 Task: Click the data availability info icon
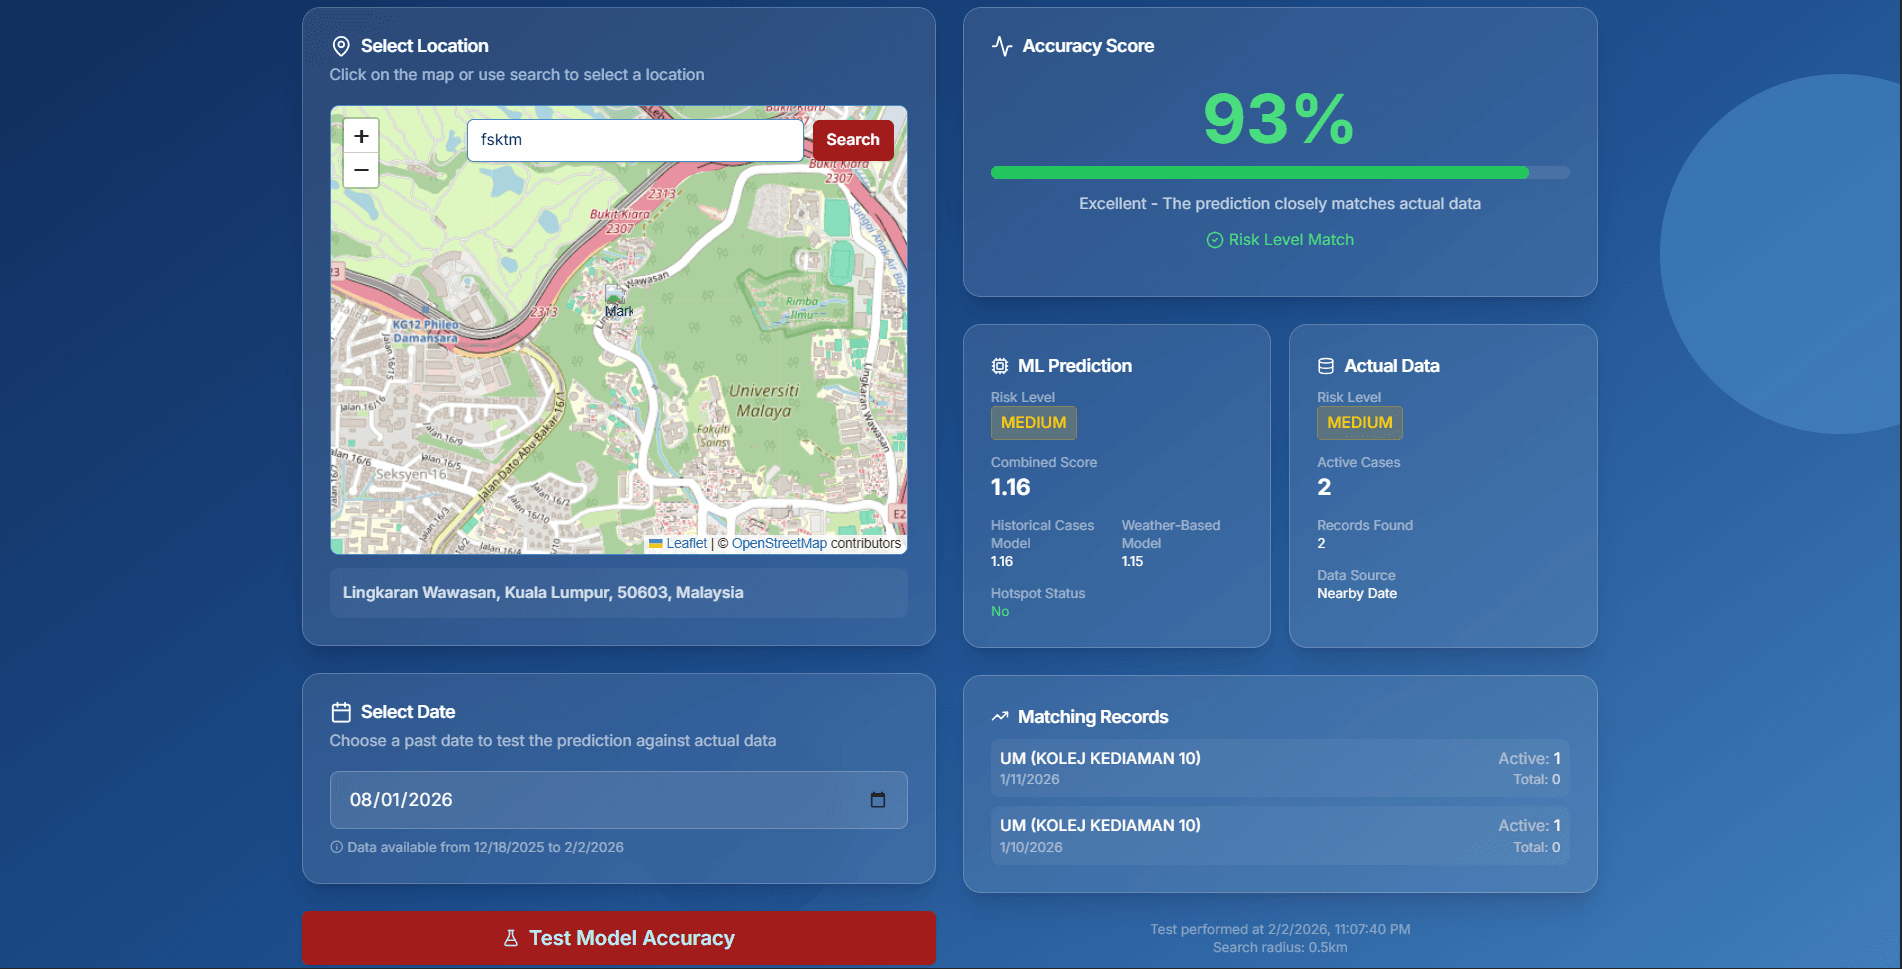tap(336, 846)
